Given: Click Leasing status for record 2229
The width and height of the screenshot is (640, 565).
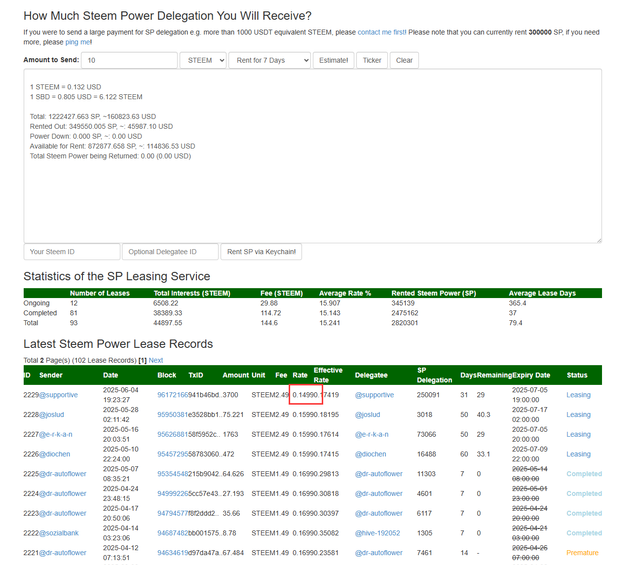Looking at the screenshot, I should (x=578, y=395).
